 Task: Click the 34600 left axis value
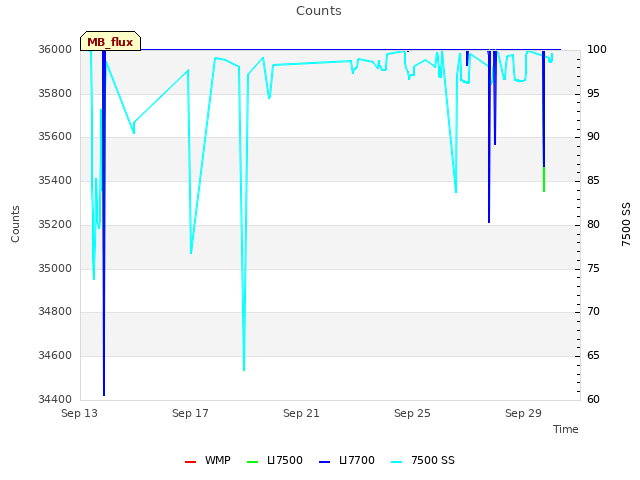55,356
